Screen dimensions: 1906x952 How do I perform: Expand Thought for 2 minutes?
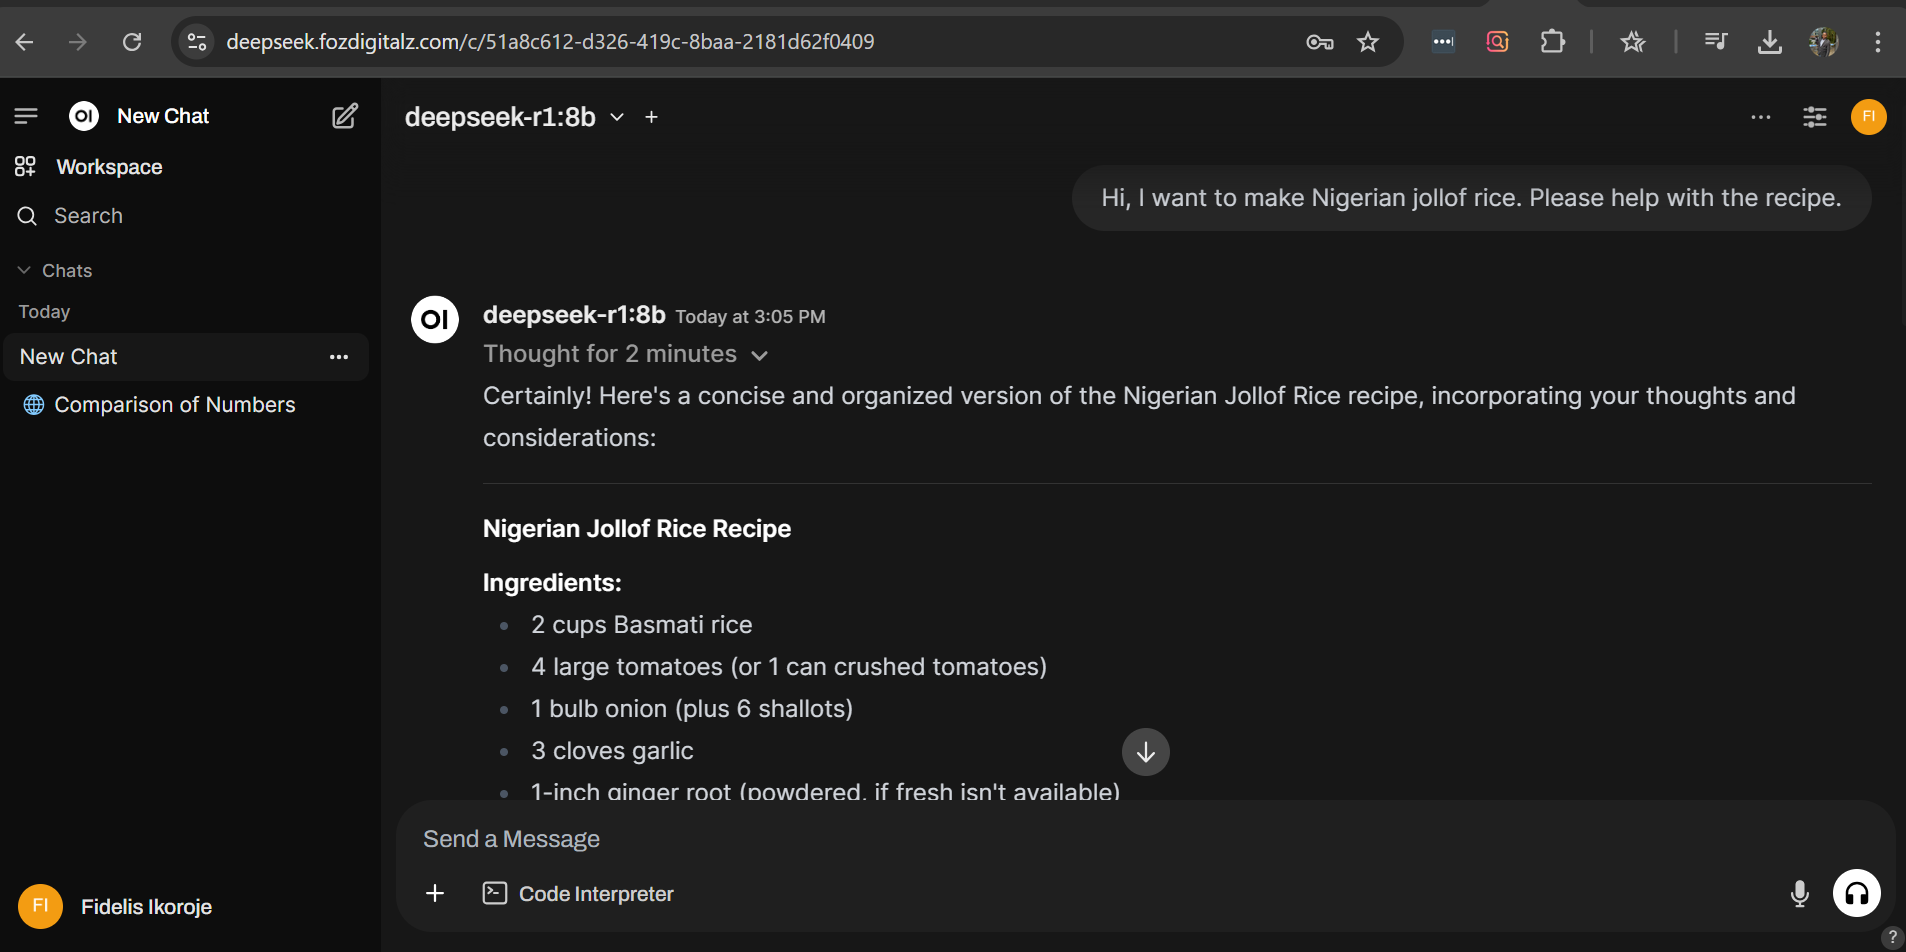click(x=626, y=354)
